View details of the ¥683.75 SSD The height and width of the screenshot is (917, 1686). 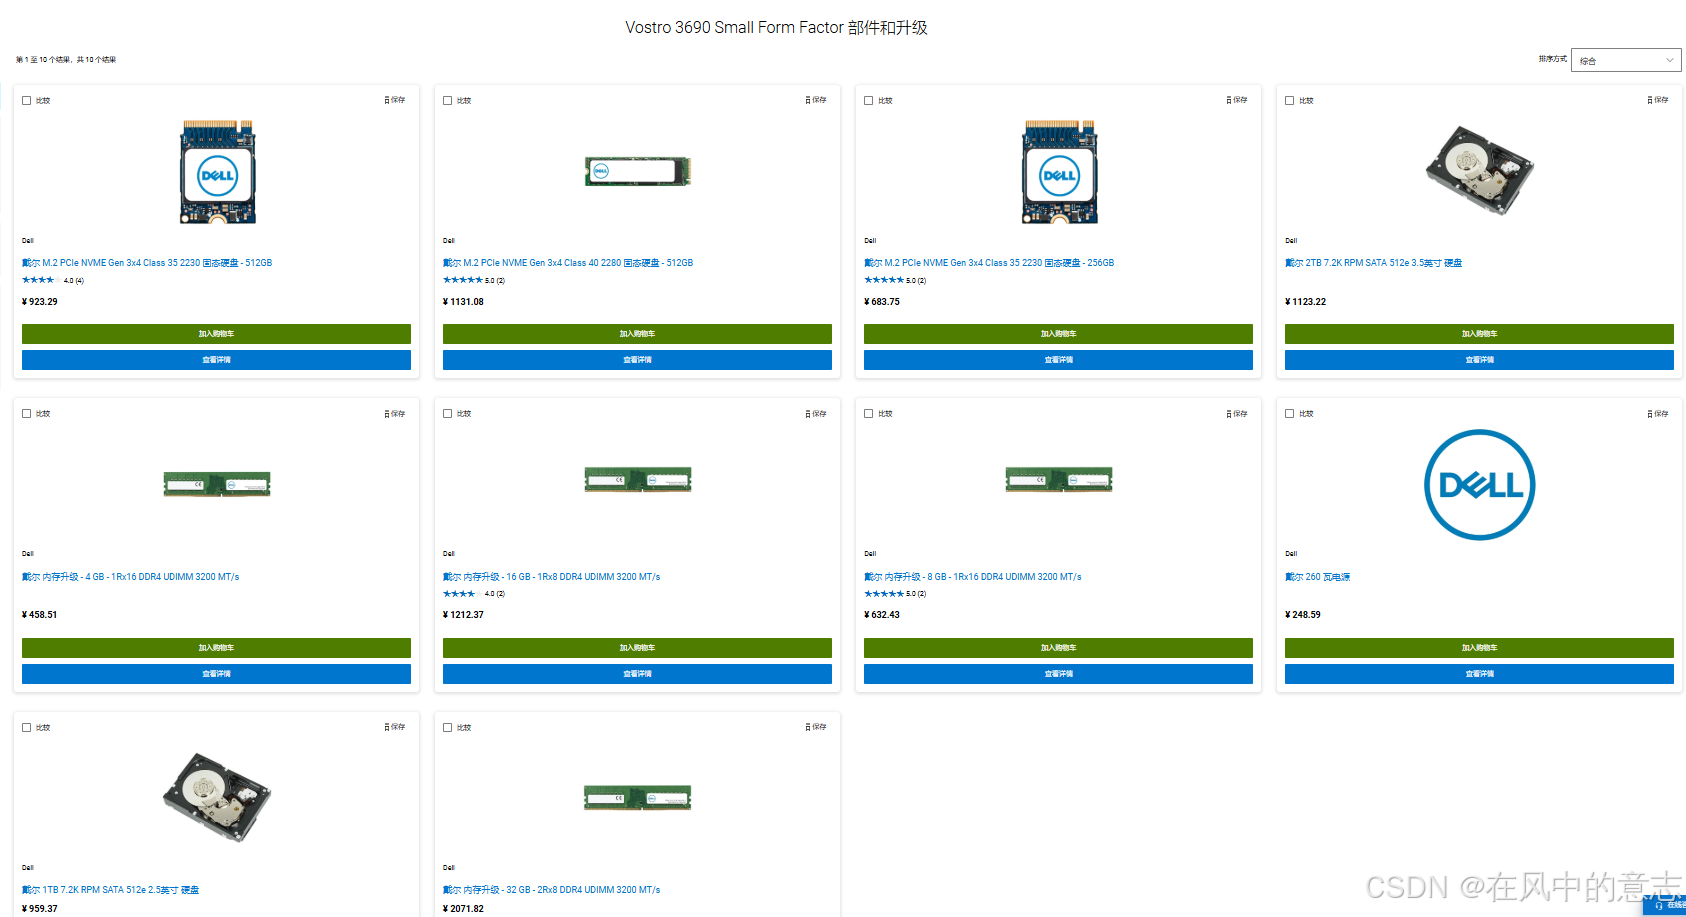click(x=1058, y=360)
